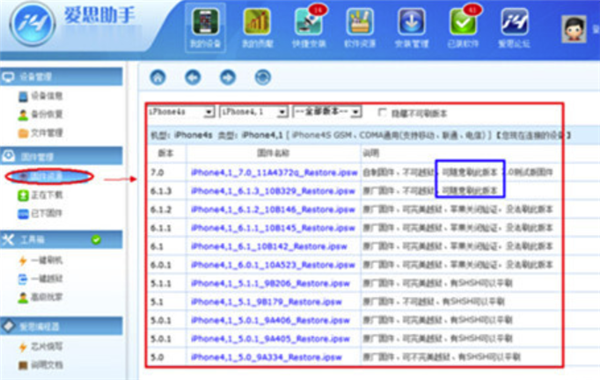Click the user avatar at the top right

click(574, 29)
